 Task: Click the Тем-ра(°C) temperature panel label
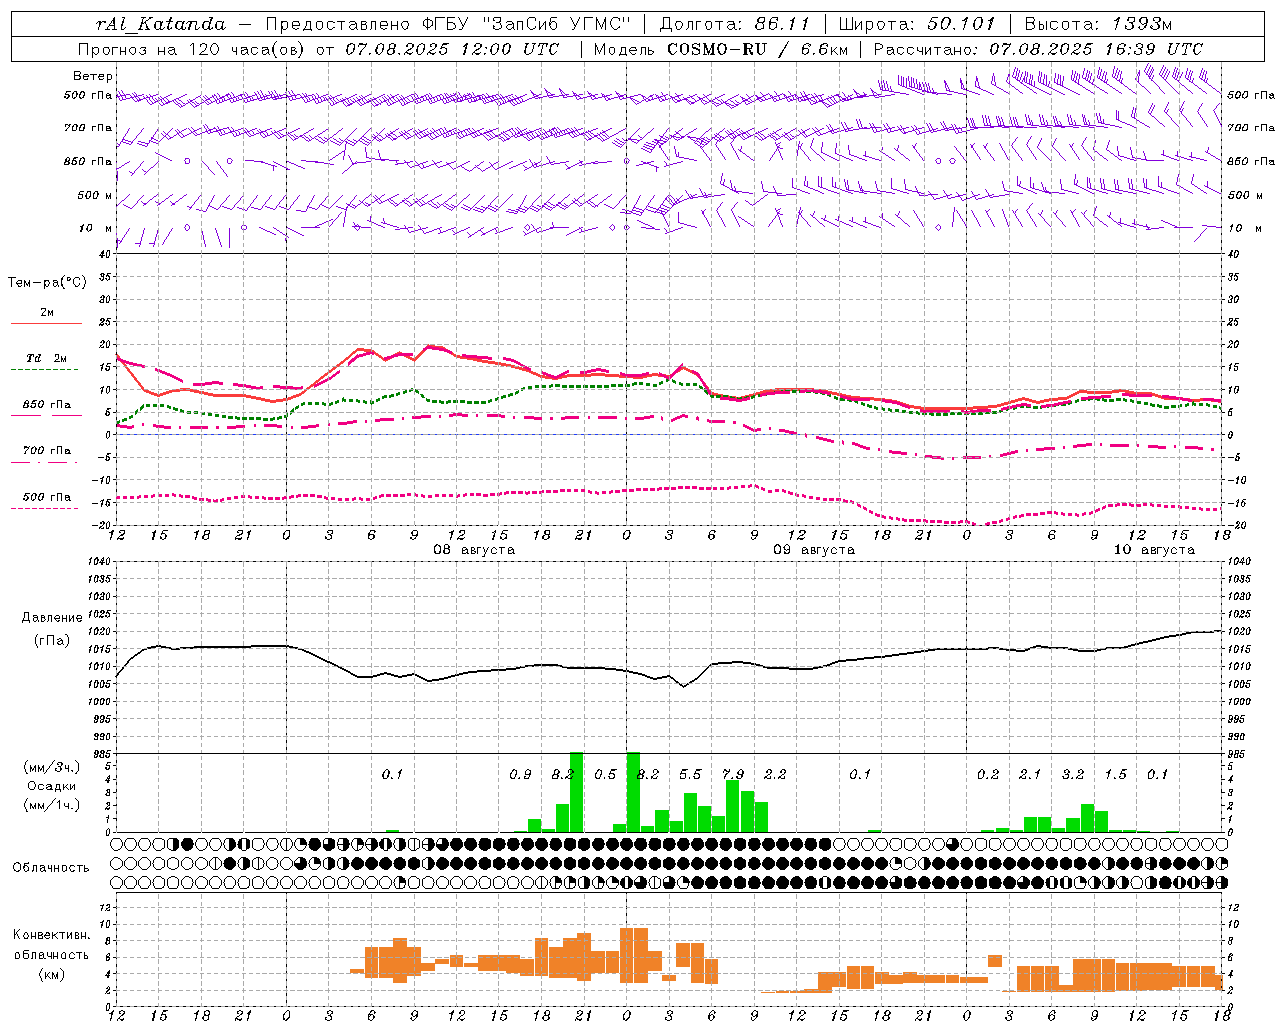tap(47, 283)
